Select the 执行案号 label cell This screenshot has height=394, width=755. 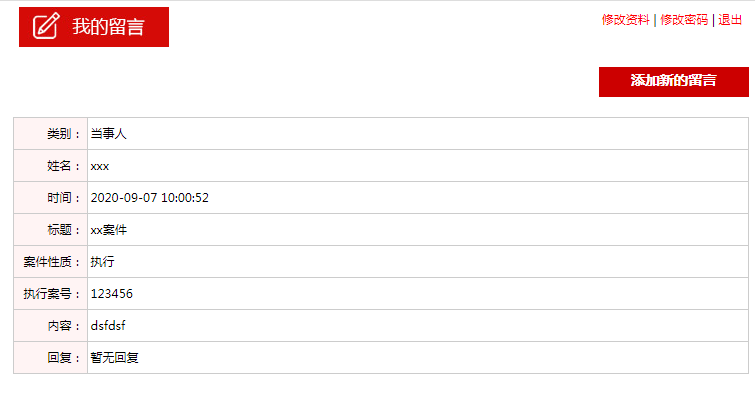point(51,293)
